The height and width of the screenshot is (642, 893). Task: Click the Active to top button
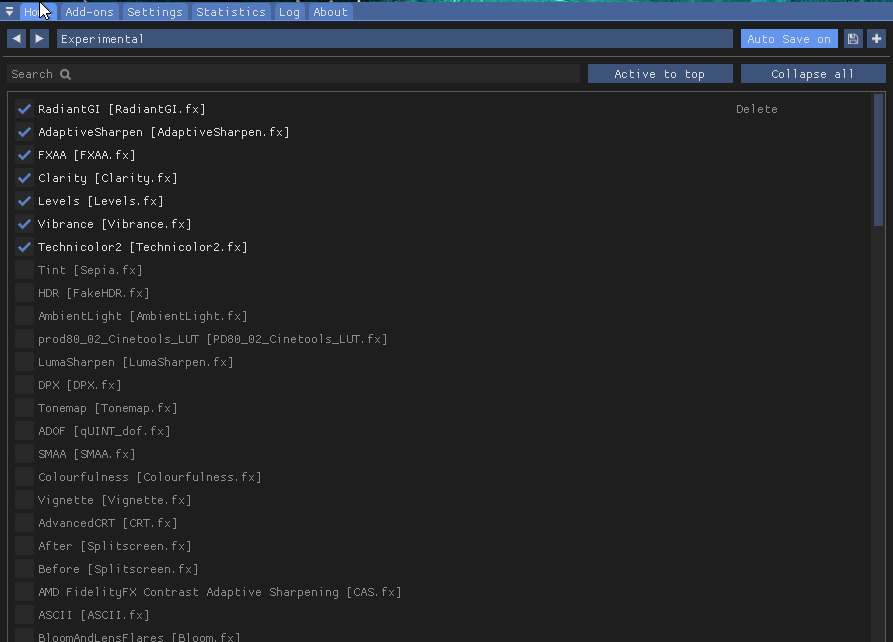pos(660,74)
